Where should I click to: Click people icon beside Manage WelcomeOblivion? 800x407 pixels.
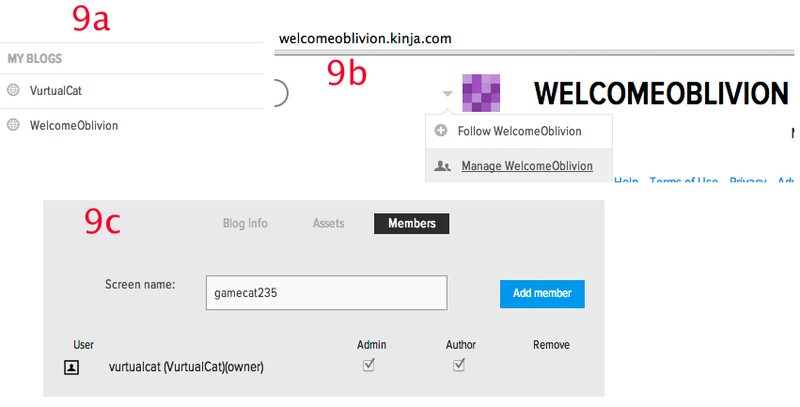[x=442, y=166]
